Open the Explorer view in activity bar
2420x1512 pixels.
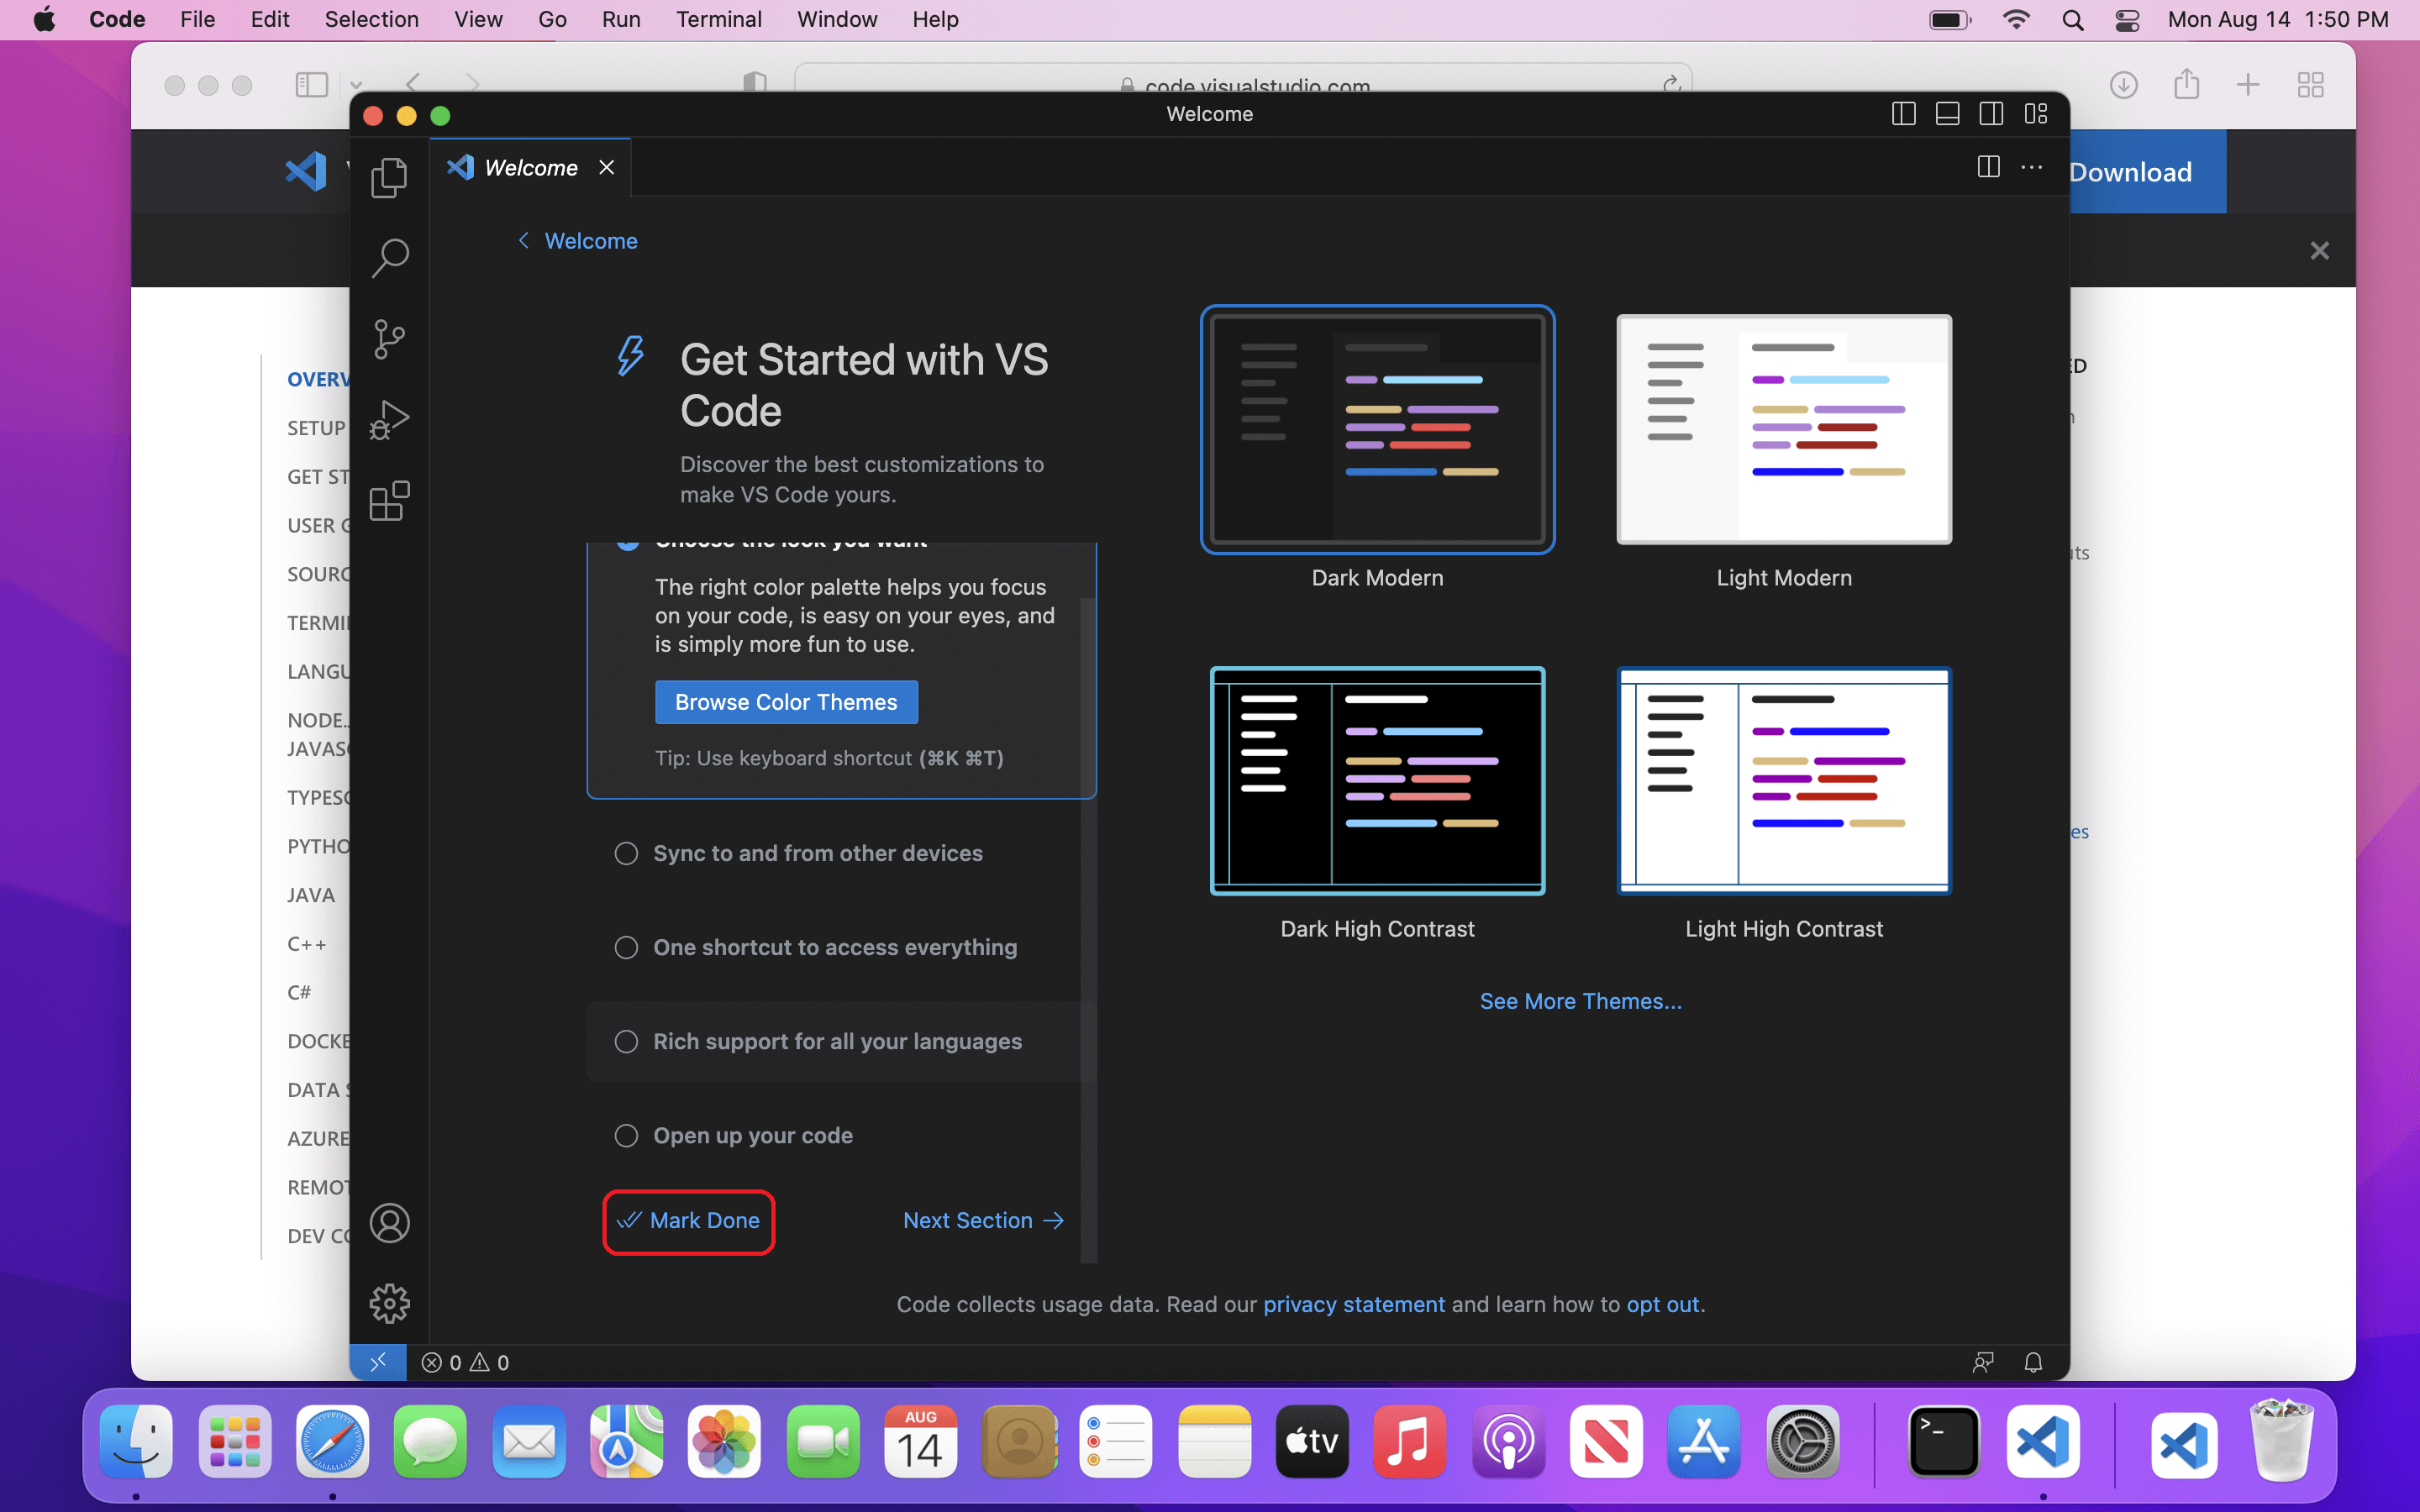click(389, 178)
